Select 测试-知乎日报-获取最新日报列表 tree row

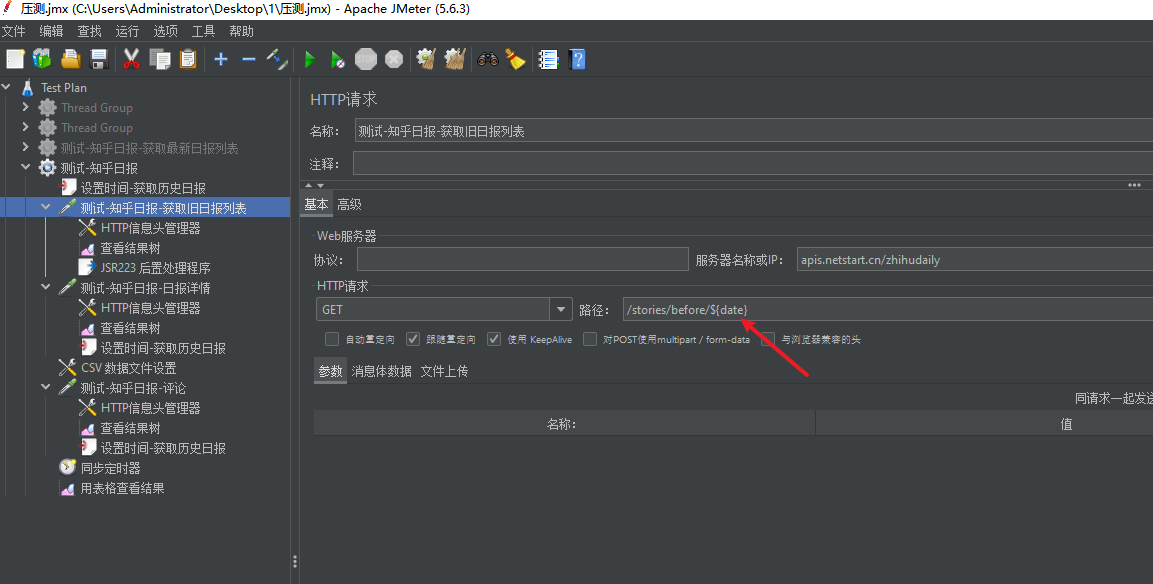149,148
